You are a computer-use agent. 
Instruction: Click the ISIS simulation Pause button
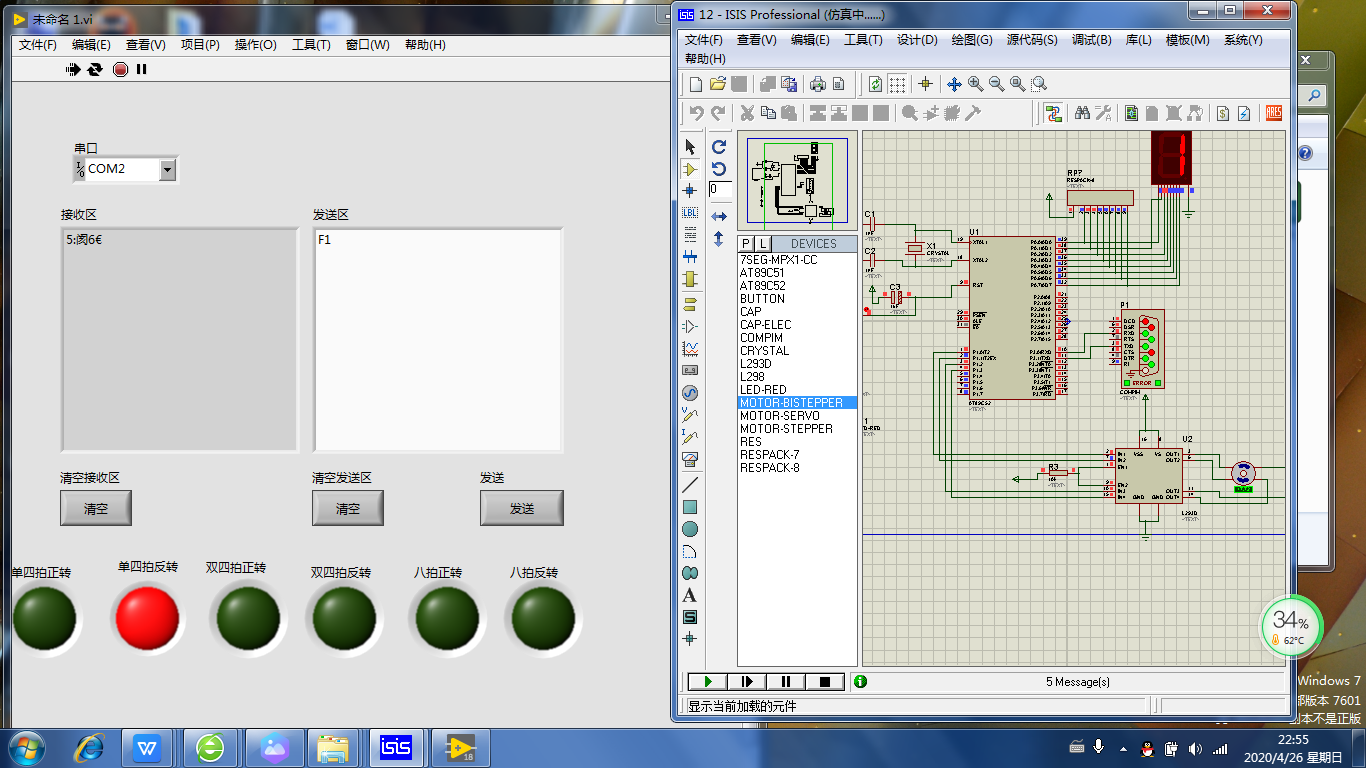tap(786, 682)
